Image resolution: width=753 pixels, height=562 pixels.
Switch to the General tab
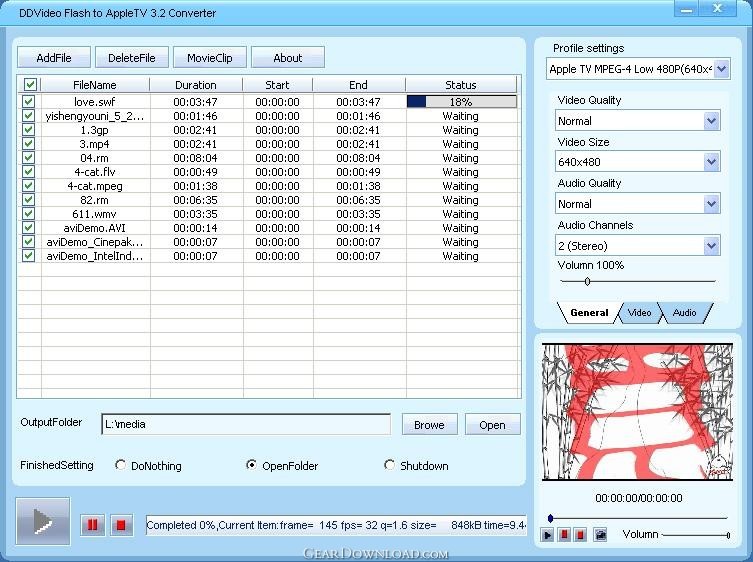[x=589, y=313]
